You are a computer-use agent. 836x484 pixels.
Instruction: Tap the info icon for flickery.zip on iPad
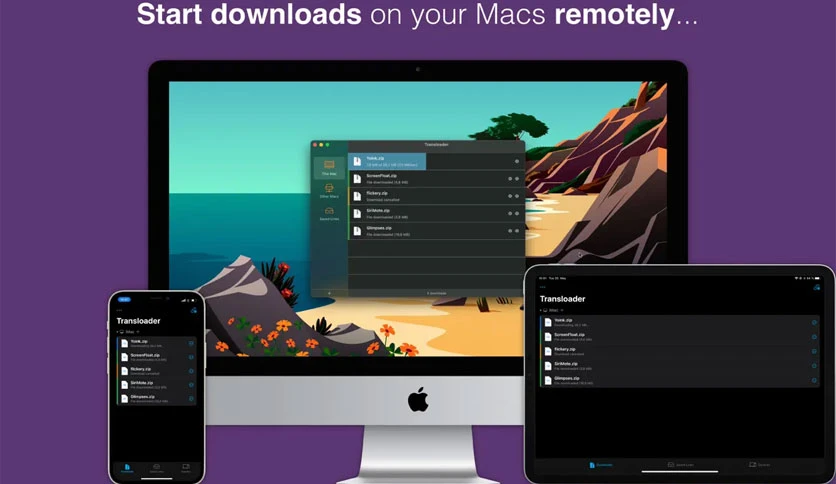click(x=814, y=351)
